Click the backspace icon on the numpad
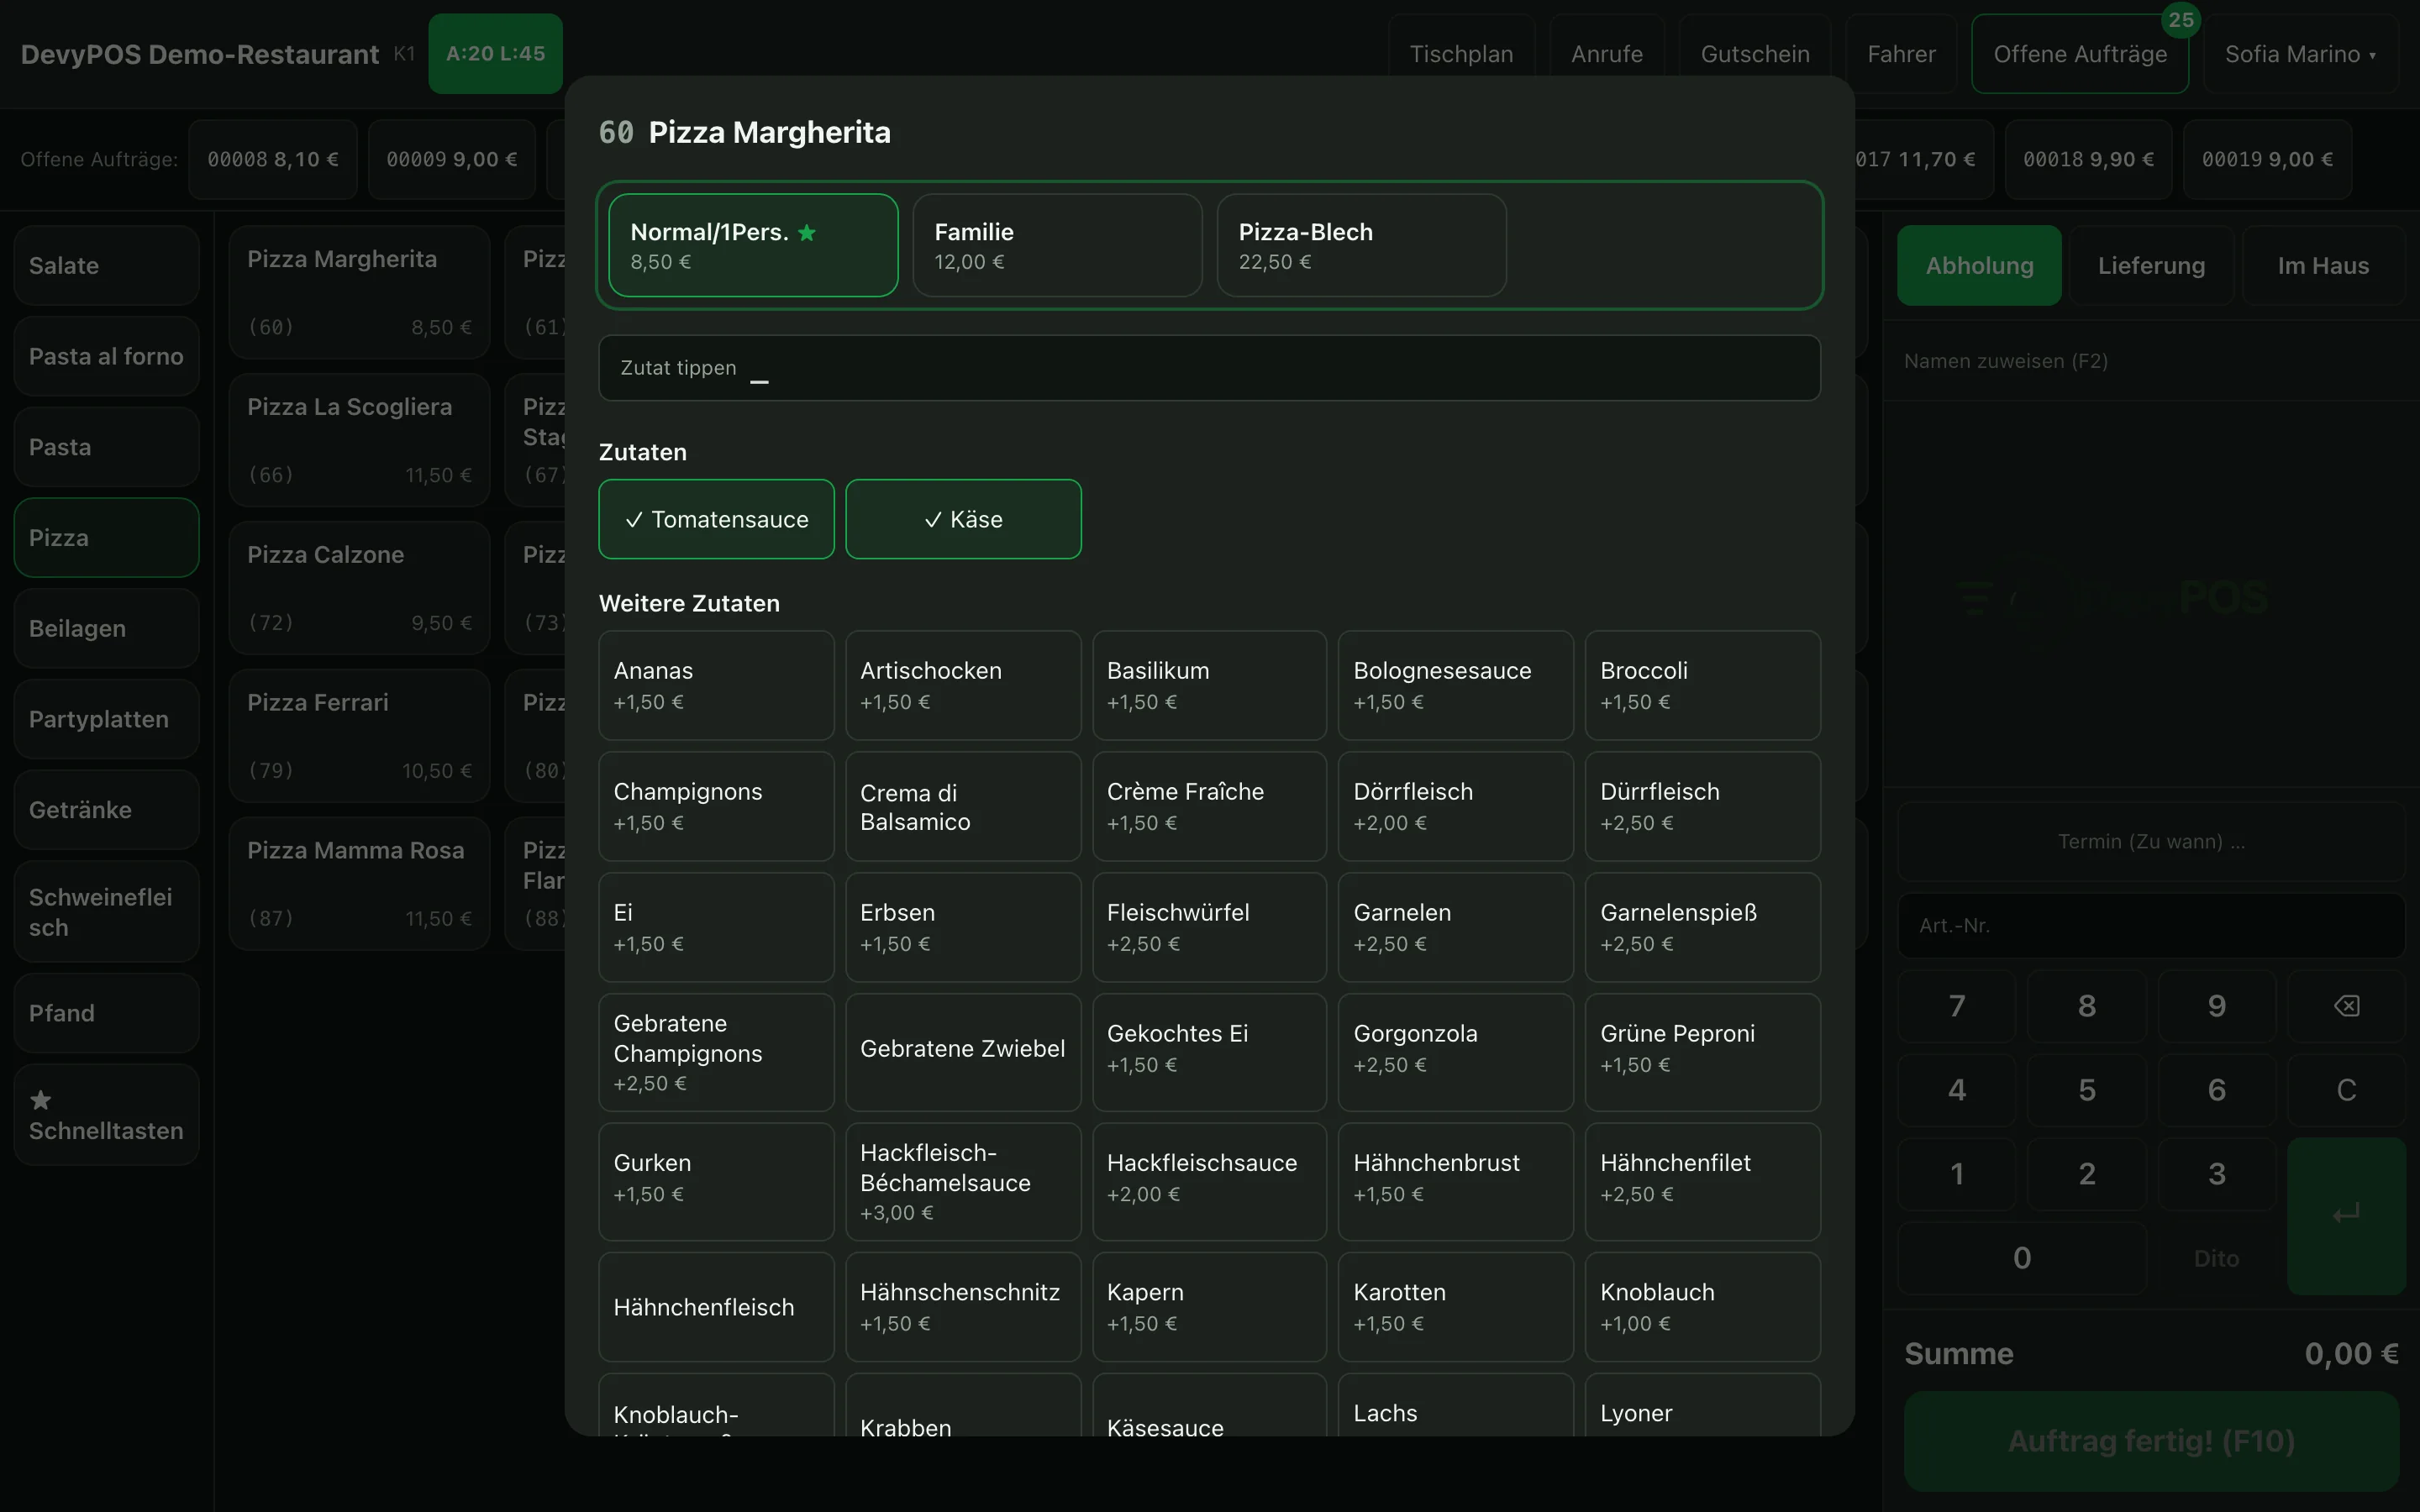Image resolution: width=2420 pixels, height=1512 pixels. click(2346, 1006)
